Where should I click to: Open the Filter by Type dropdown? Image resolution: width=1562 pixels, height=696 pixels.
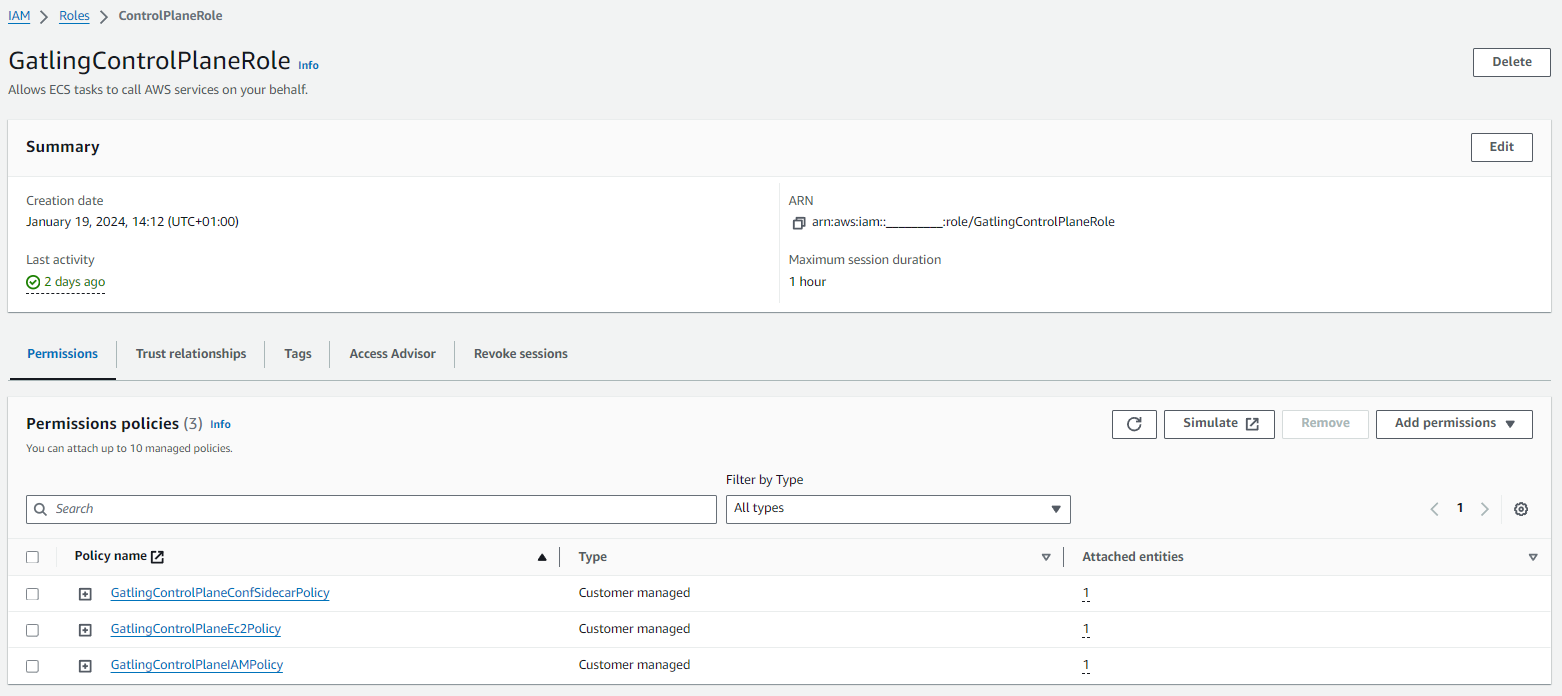(x=898, y=509)
